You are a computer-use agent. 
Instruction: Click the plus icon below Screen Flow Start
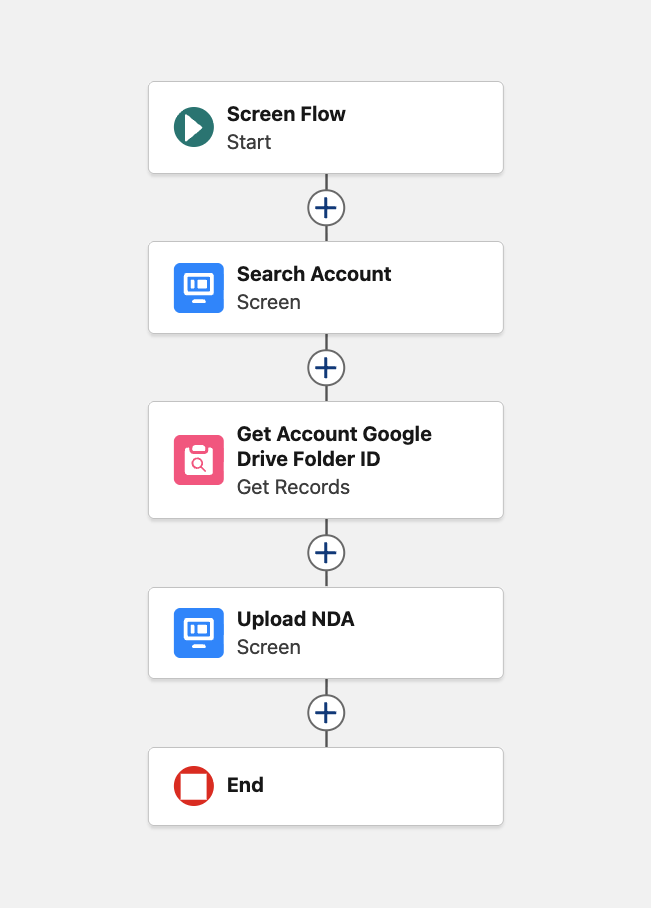coord(325,207)
